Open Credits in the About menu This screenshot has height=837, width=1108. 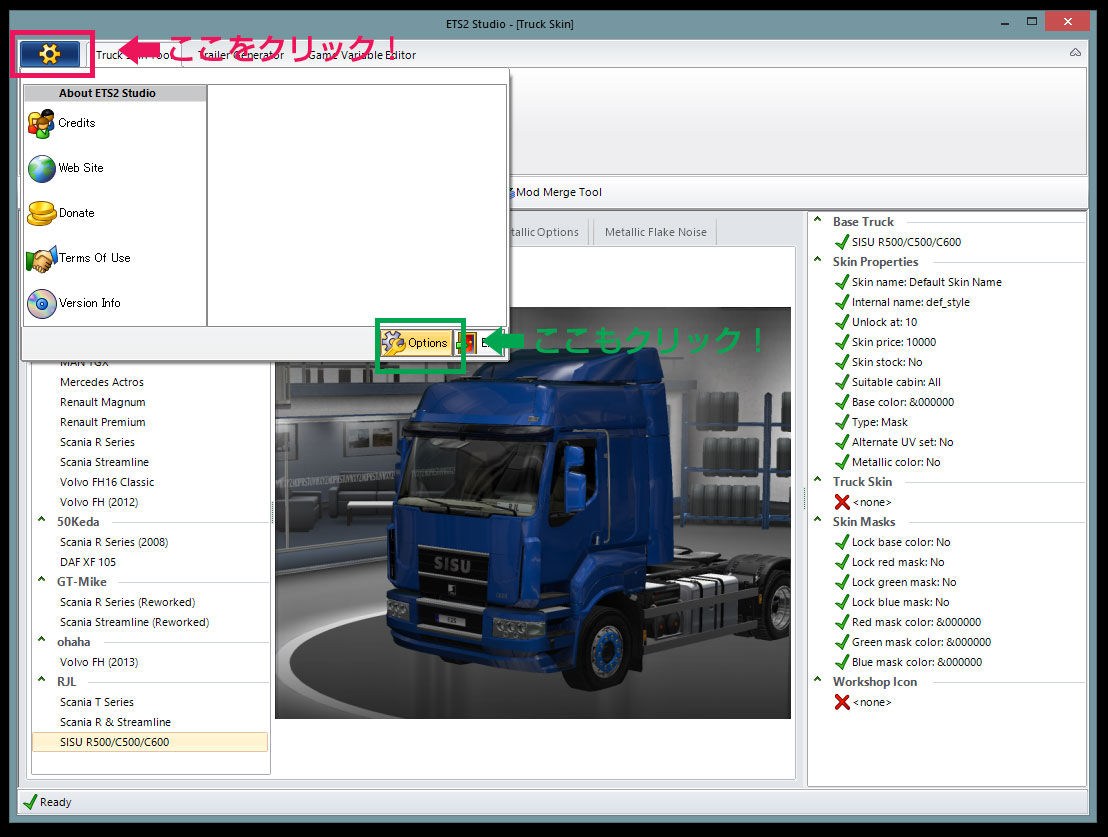coord(61,123)
